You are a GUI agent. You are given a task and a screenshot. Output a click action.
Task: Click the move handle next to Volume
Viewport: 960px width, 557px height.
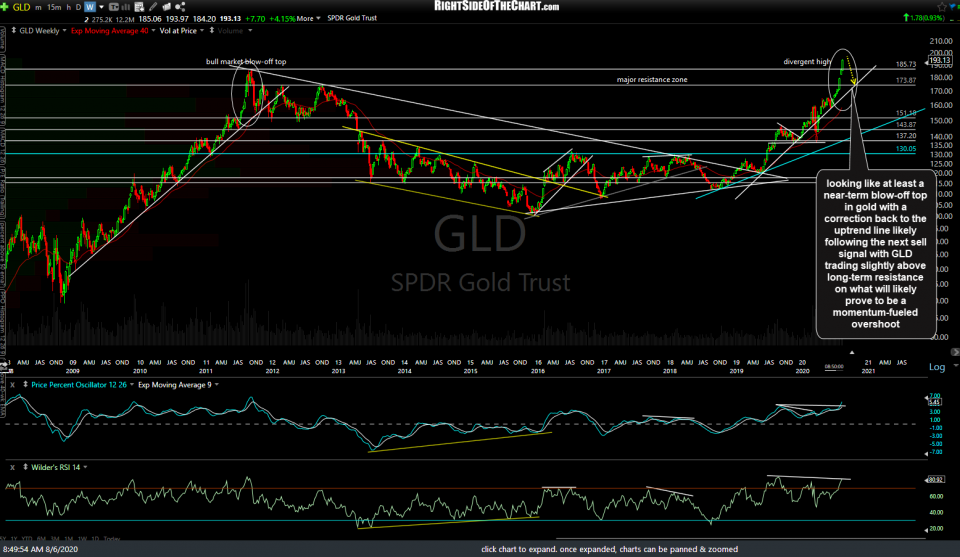(212, 30)
